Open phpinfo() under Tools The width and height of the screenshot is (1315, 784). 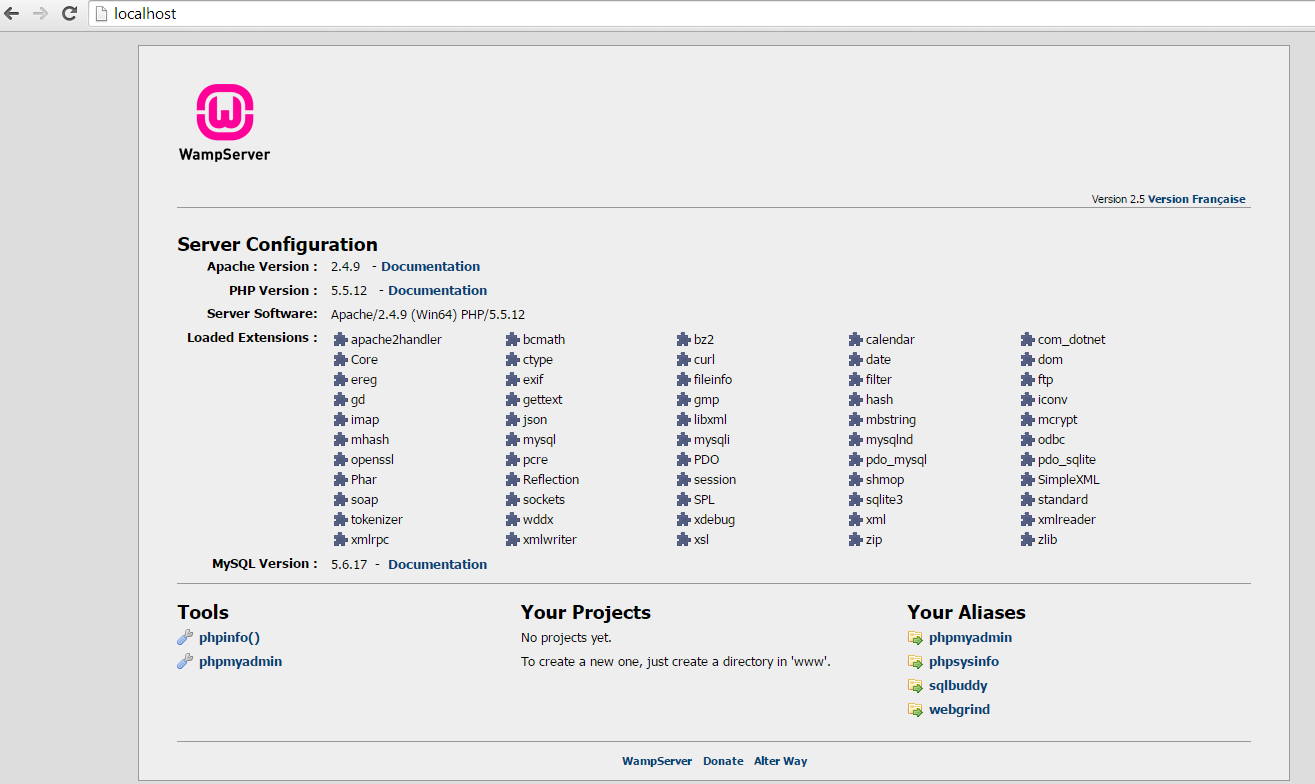229,638
